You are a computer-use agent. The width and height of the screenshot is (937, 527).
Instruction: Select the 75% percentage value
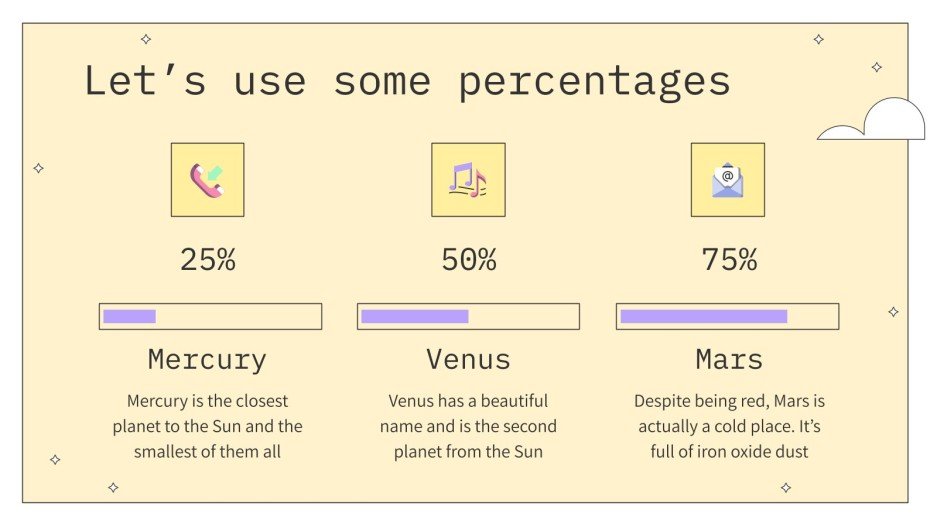(729, 260)
